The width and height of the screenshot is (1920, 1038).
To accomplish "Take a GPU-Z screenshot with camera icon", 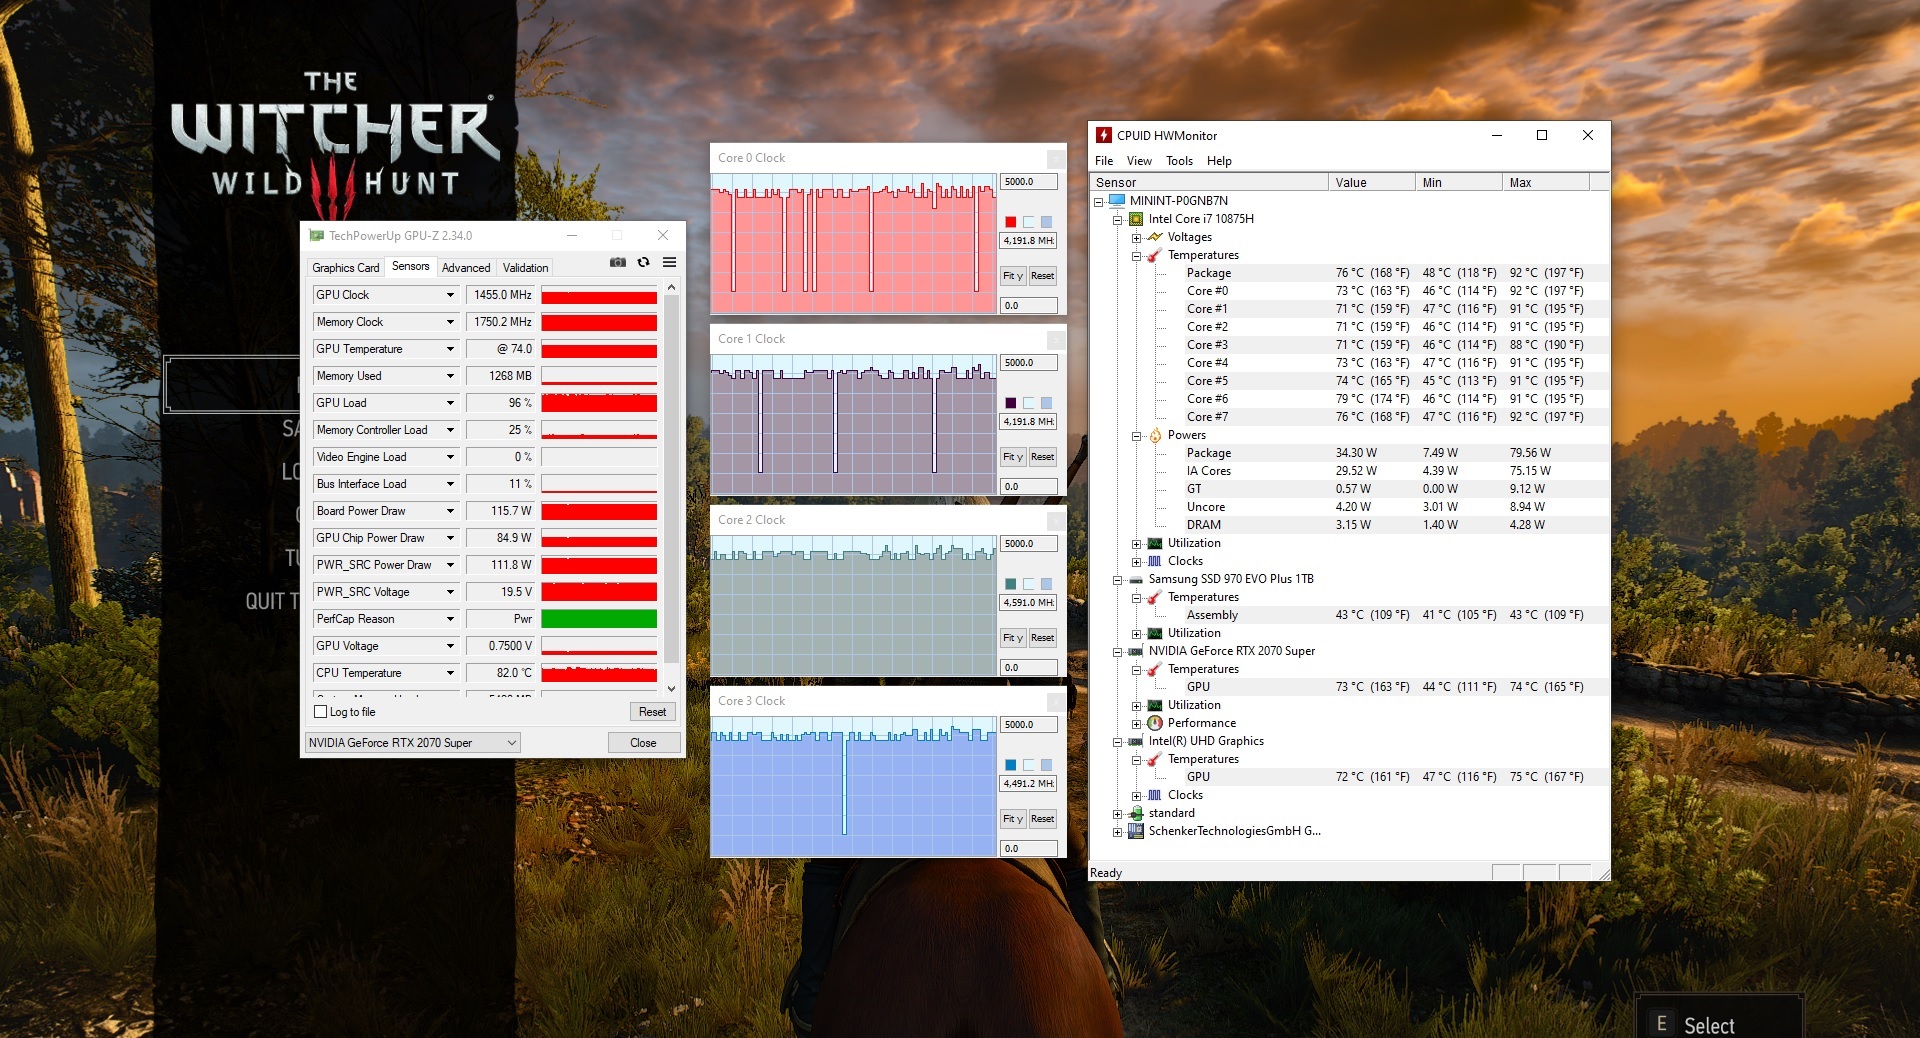I will click(x=618, y=262).
